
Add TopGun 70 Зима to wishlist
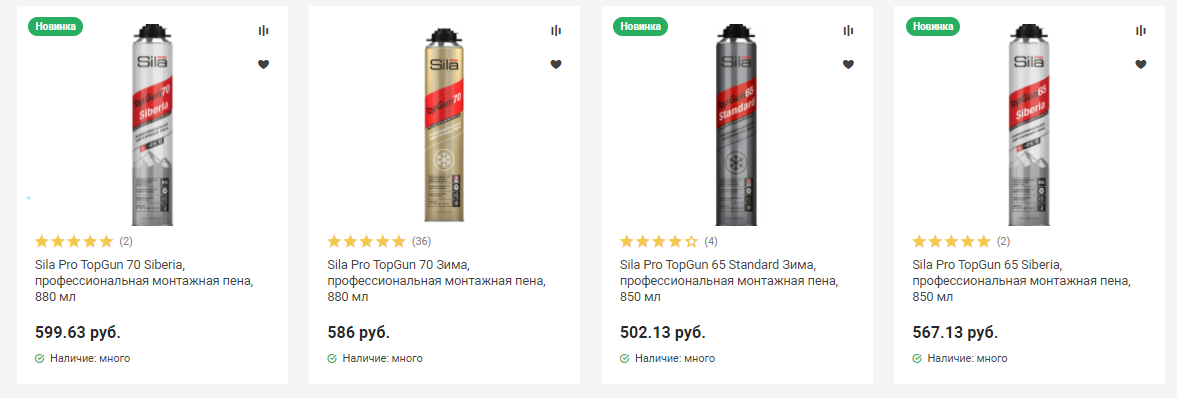click(x=555, y=65)
